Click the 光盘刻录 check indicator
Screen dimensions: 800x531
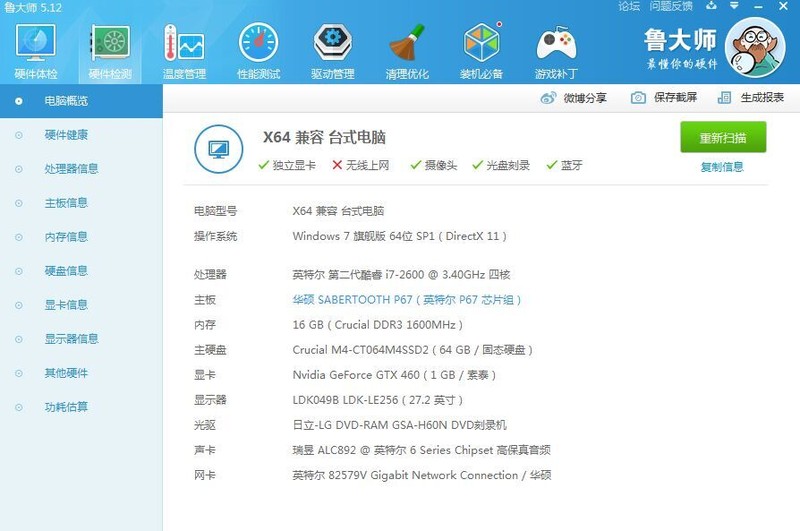[x=501, y=165]
